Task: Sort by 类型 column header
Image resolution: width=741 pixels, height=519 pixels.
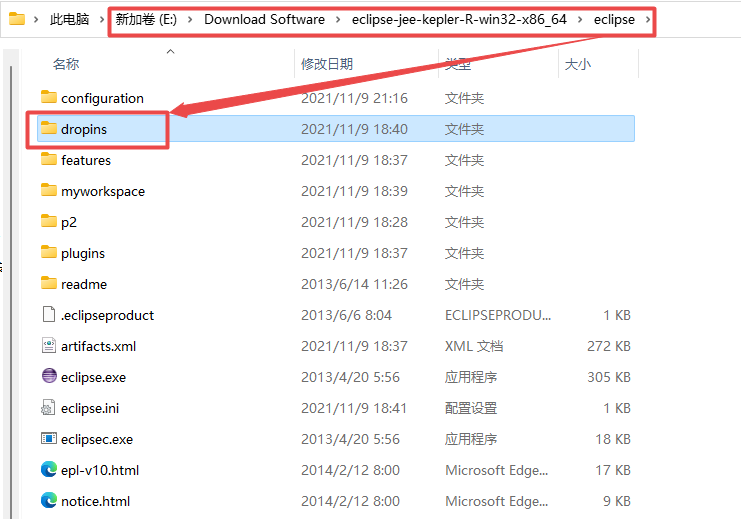Action: 458,64
